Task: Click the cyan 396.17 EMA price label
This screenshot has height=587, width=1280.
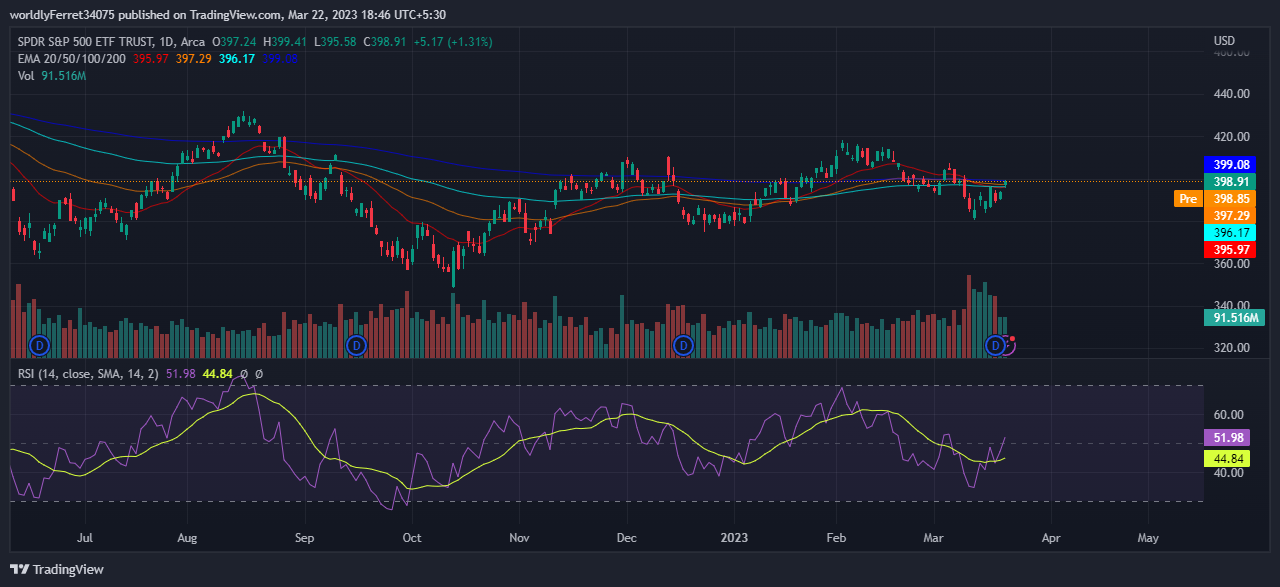Action: [1231, 232]
